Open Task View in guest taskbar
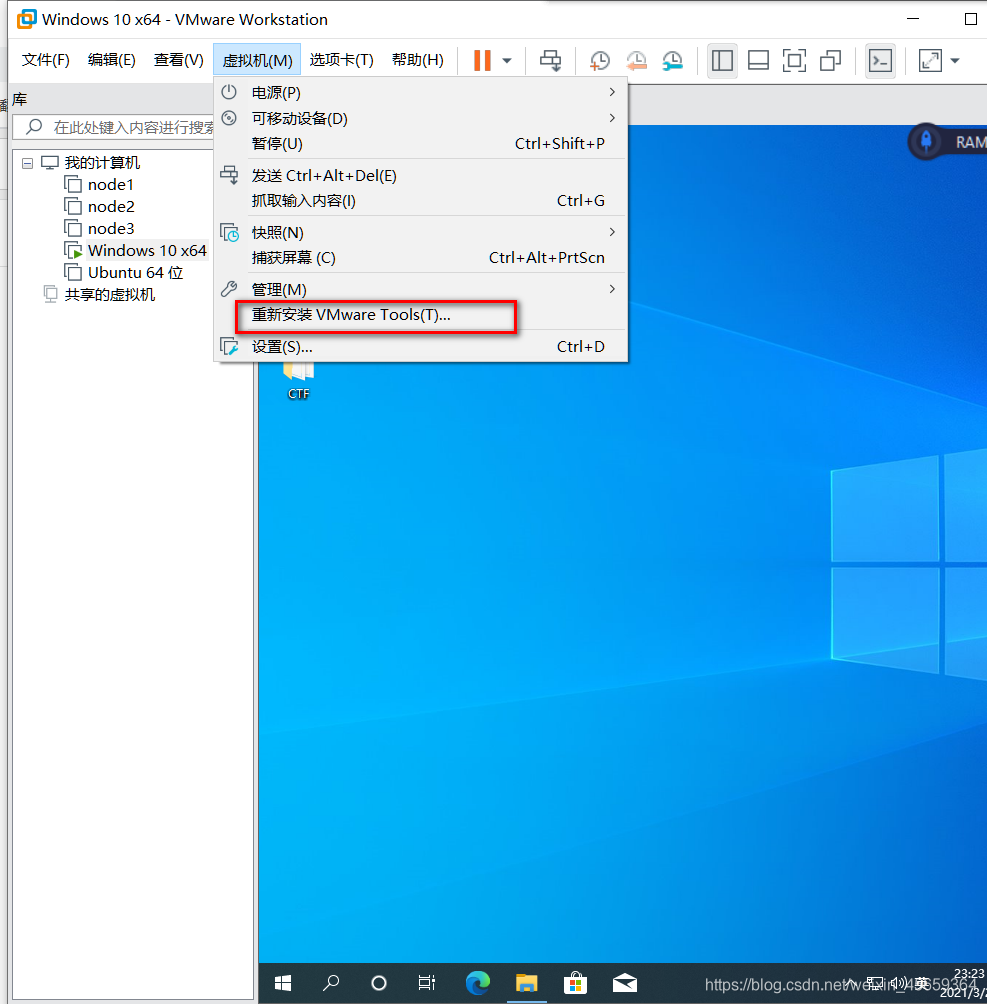 [427, 983]
